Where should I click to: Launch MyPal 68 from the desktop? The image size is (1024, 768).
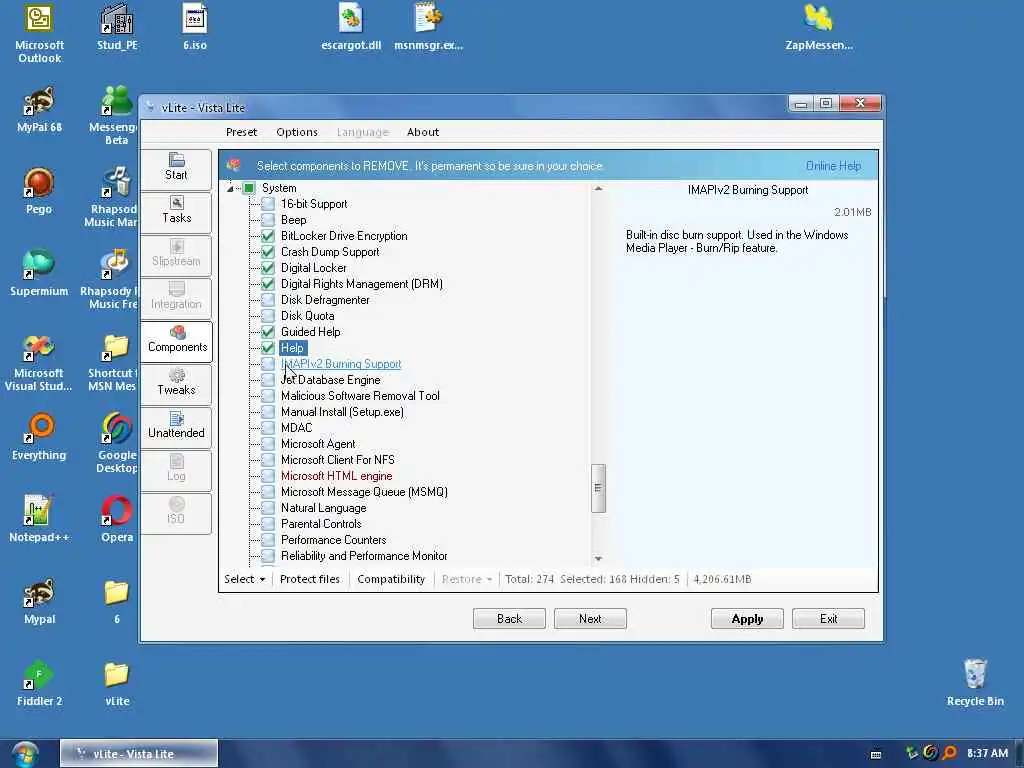(39, 109)
